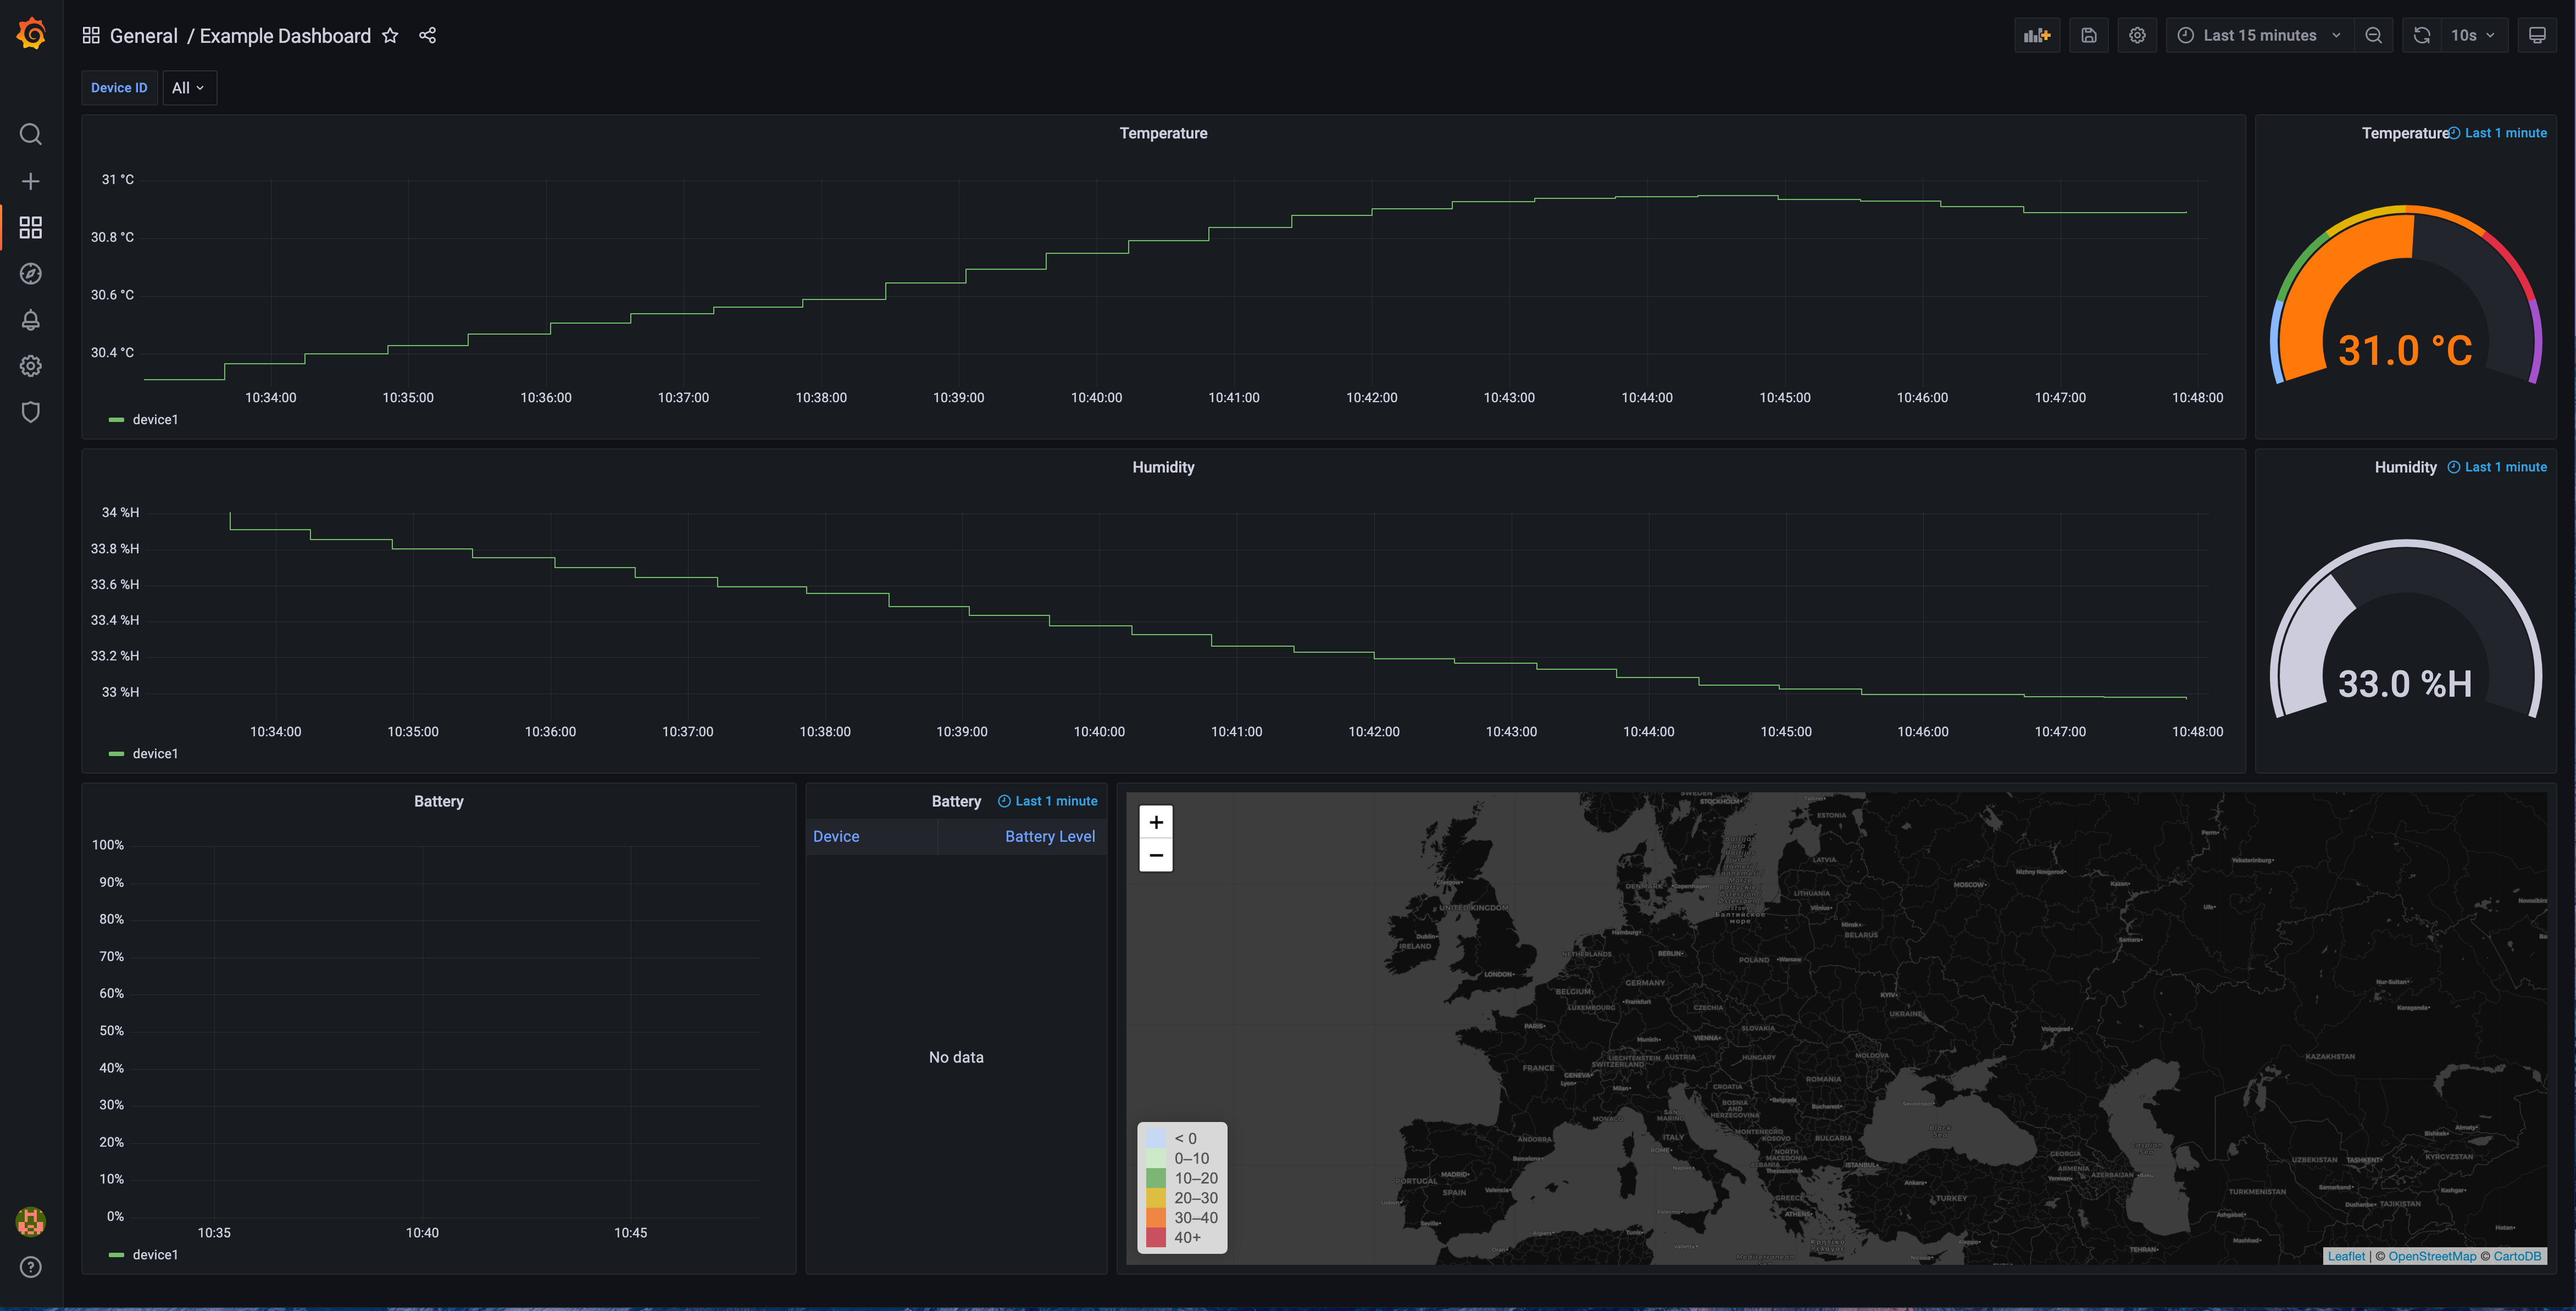Open Dashboard settings gear in top bar
The image size is (2576, 1311).
tap(2137, 35)
